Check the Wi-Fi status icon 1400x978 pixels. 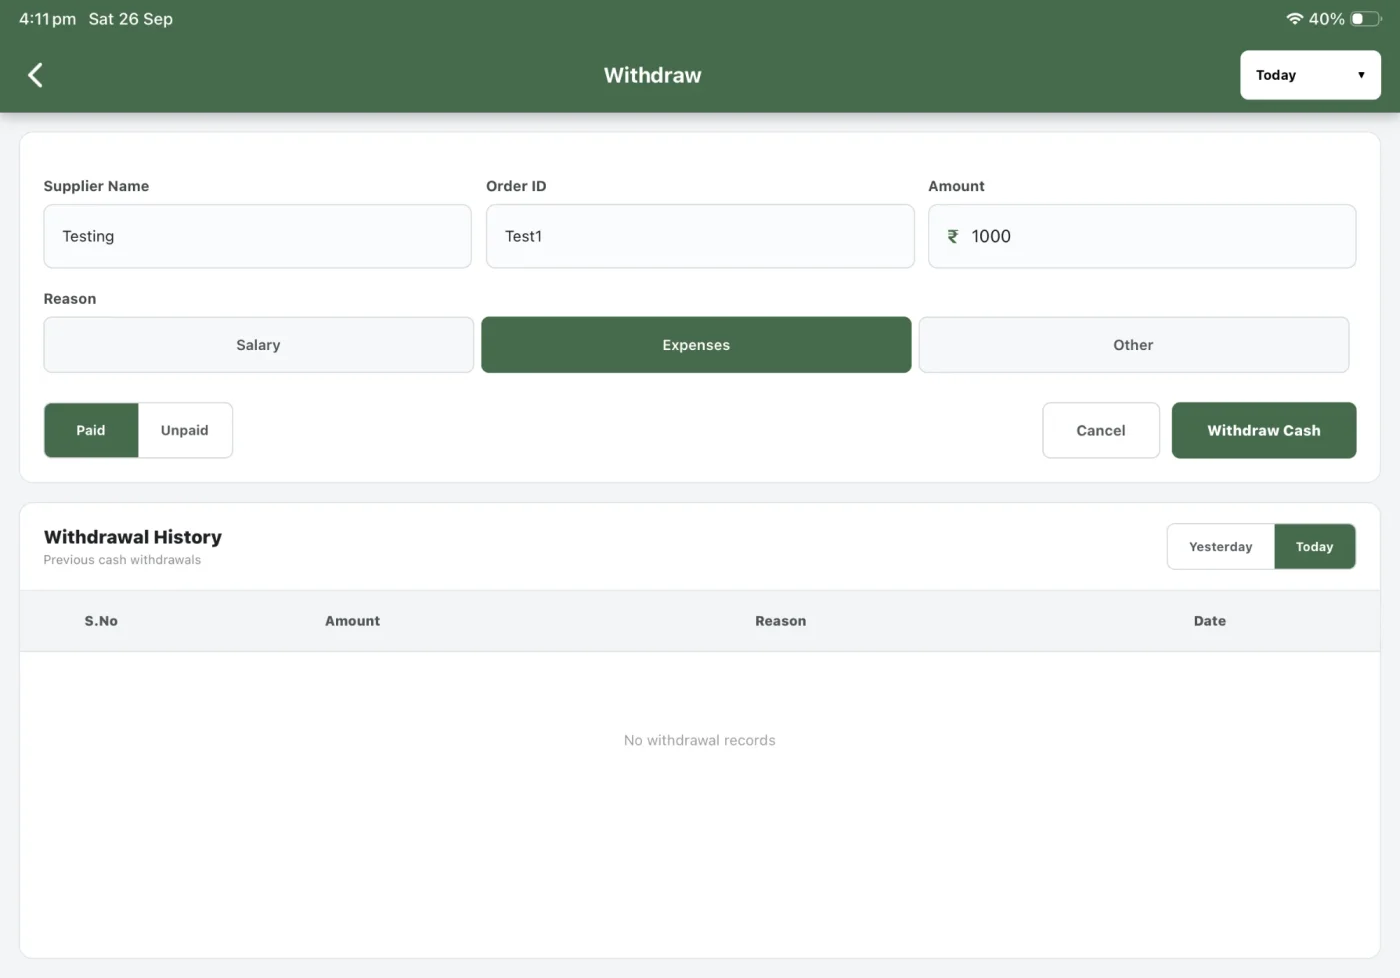coord(1295,19)
